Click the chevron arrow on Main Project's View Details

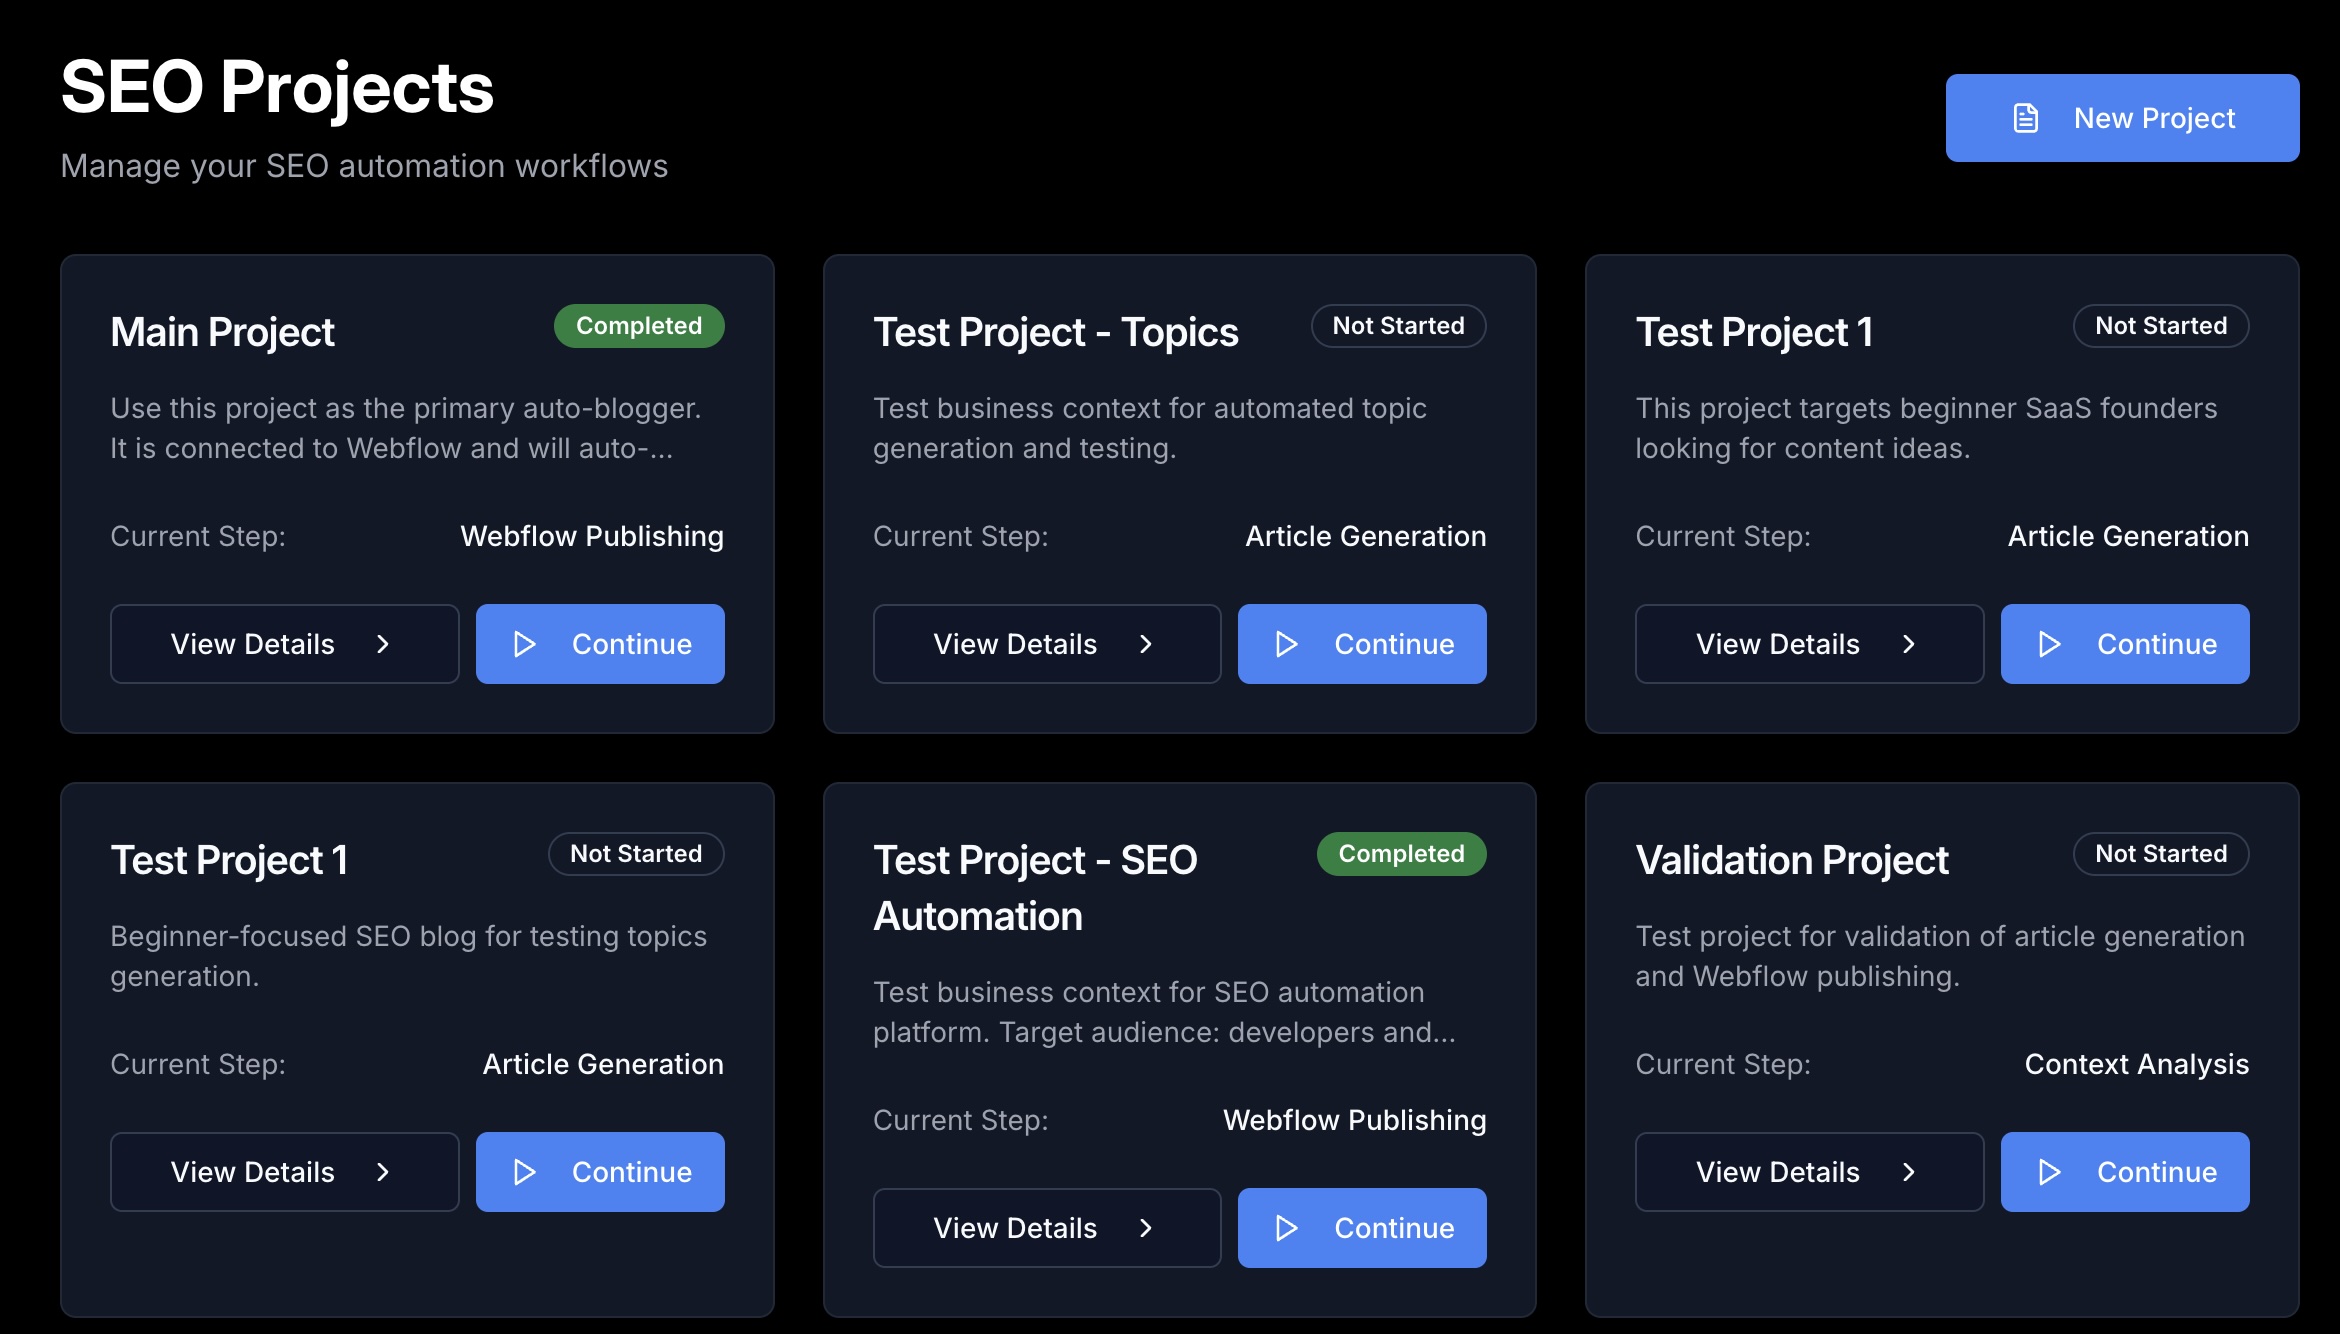(x=383, y=644)
